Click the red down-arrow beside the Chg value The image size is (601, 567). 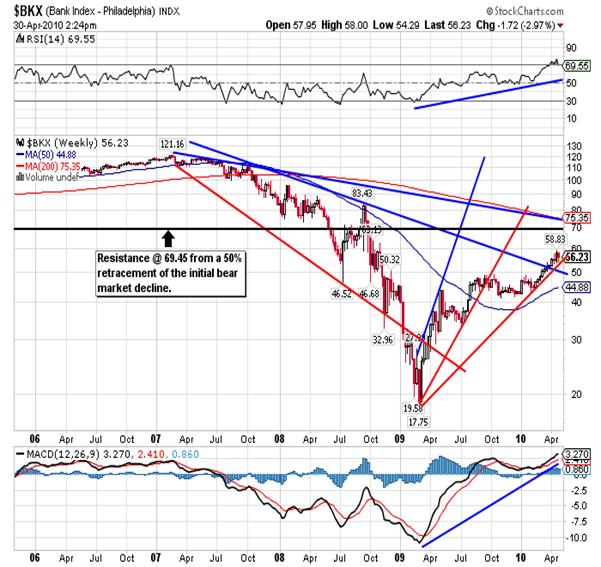[x=560, y=25]
